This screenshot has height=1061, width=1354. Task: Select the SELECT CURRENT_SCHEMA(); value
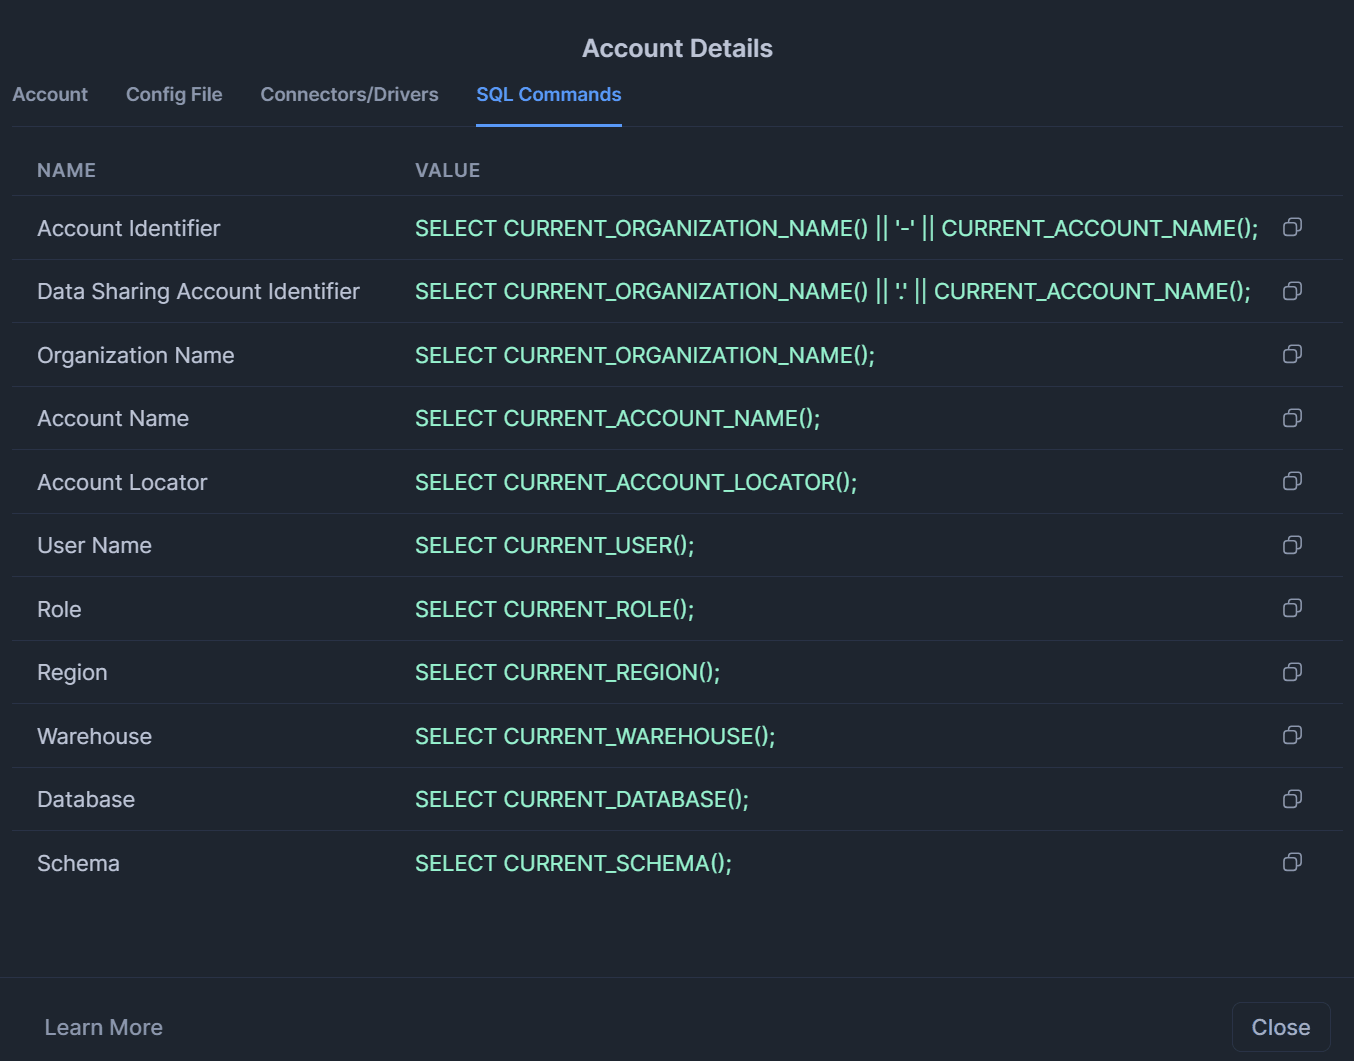[574, 863]
